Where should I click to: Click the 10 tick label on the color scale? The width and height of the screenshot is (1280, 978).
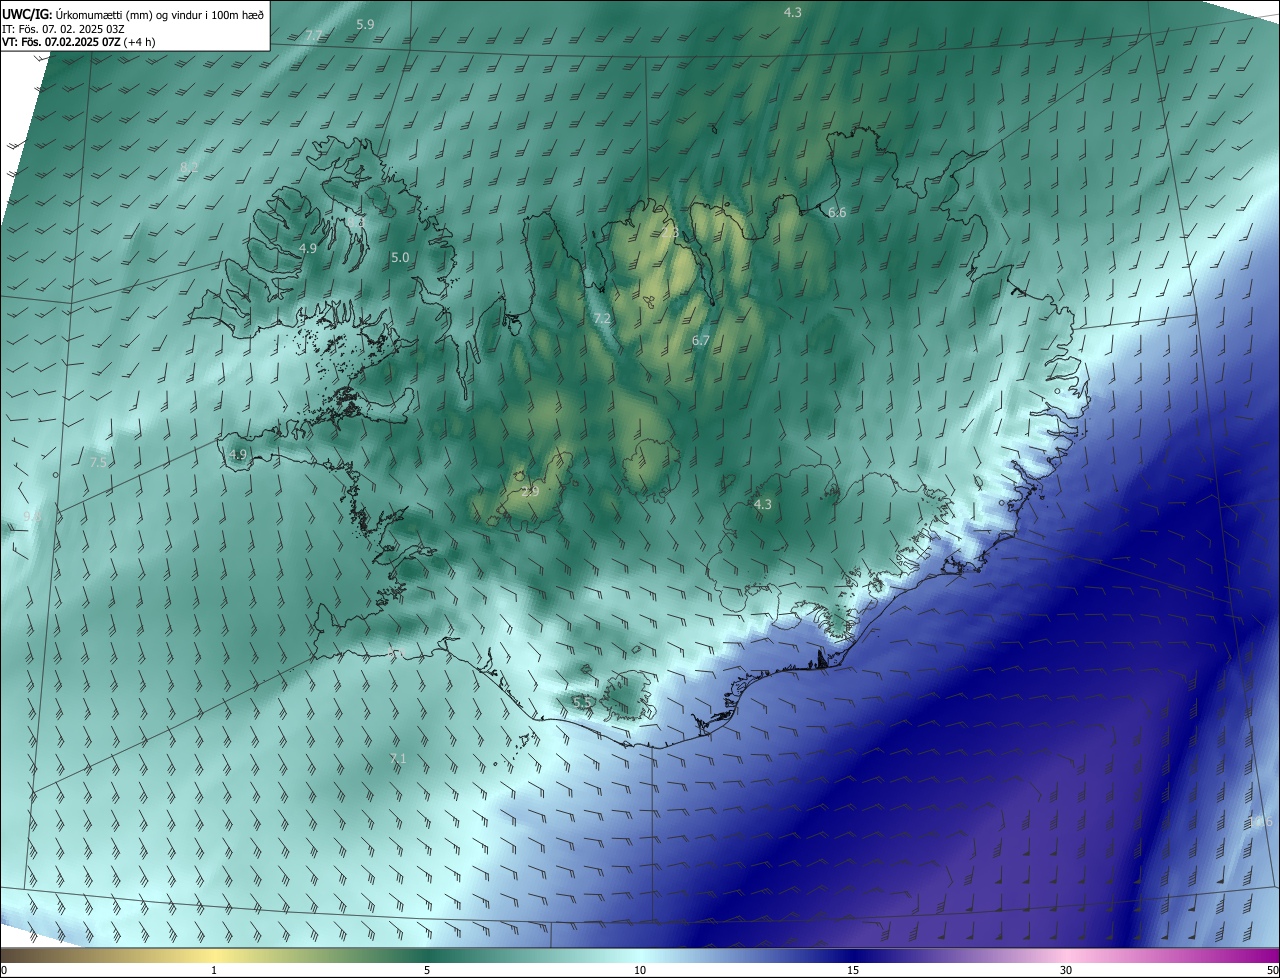coord(640,970)
